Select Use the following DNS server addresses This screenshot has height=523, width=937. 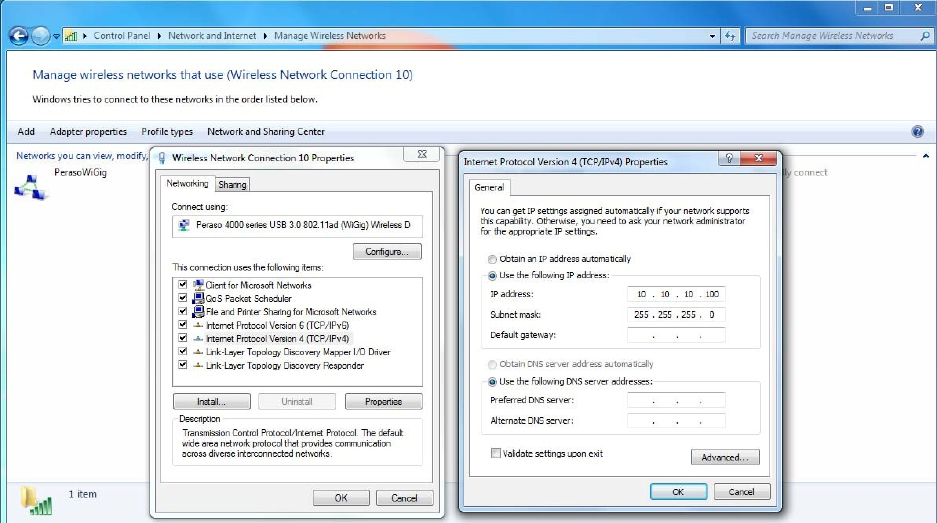[492, 382]
